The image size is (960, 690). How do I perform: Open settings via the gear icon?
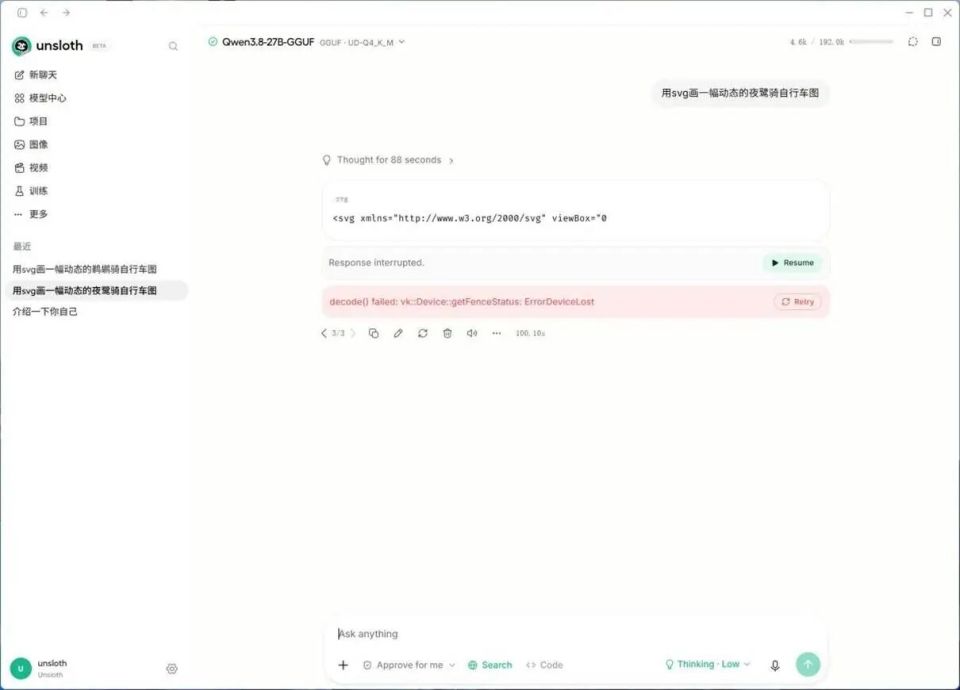pos(172,669)
